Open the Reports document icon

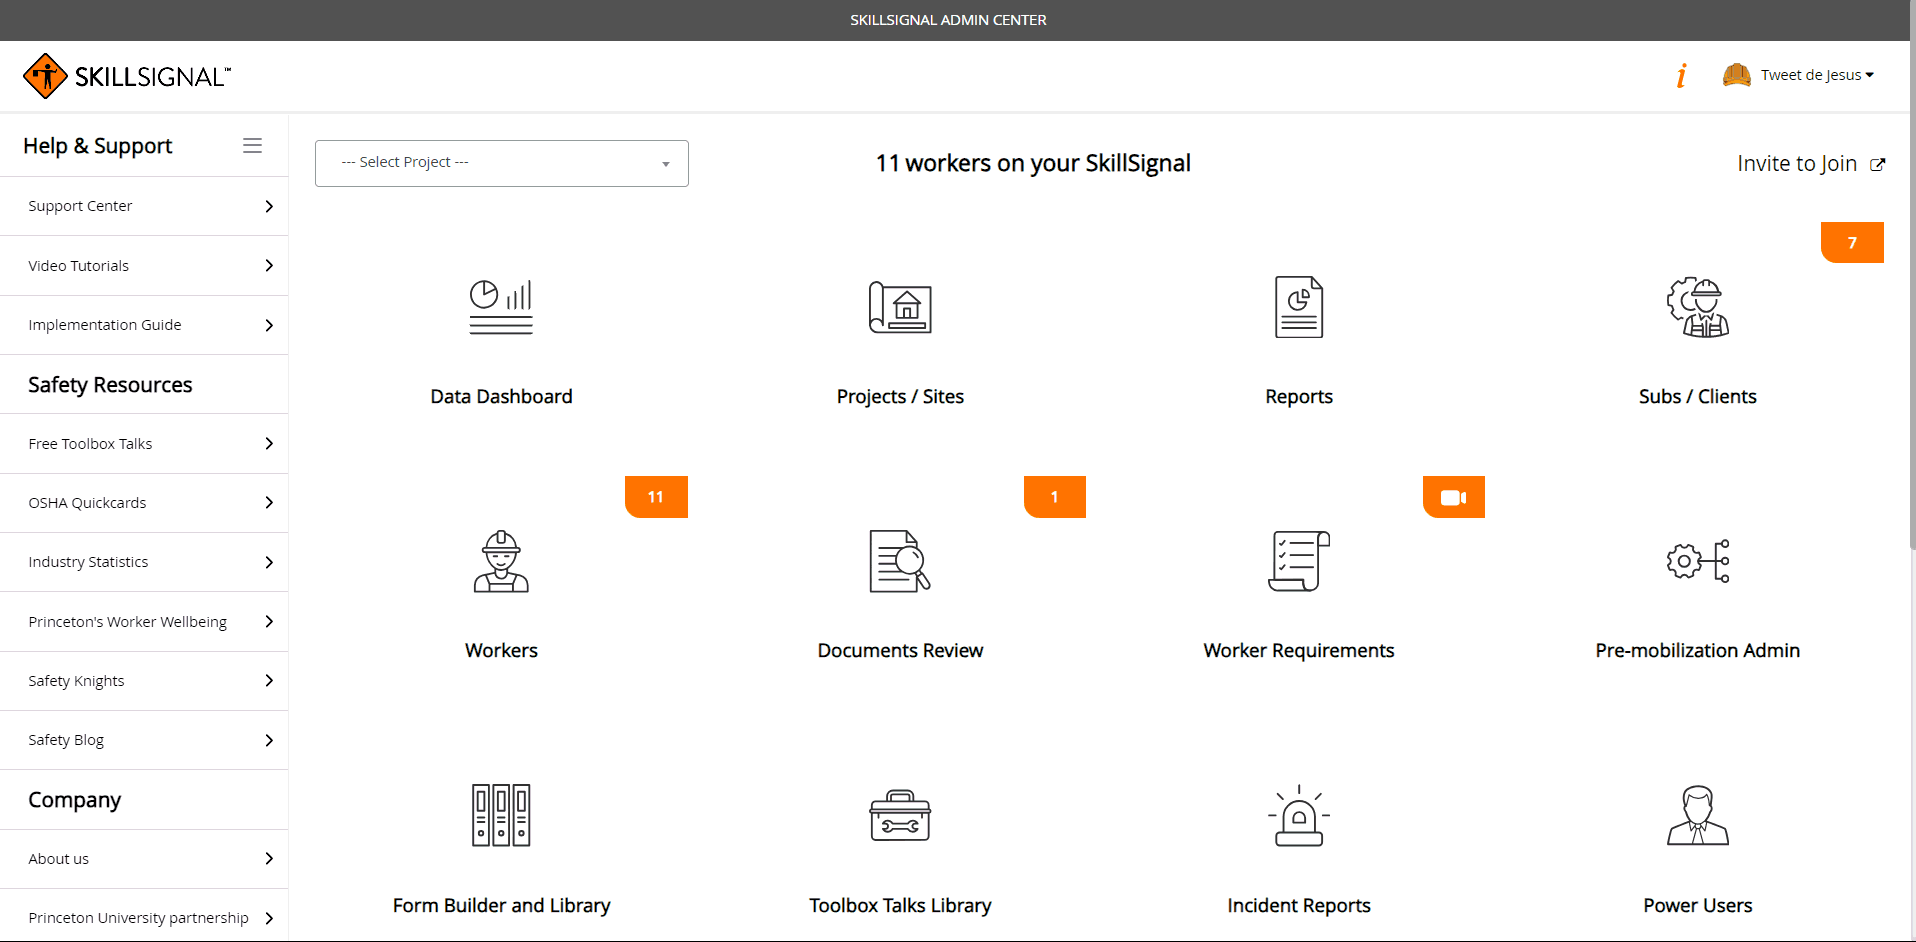(1299, 307)
